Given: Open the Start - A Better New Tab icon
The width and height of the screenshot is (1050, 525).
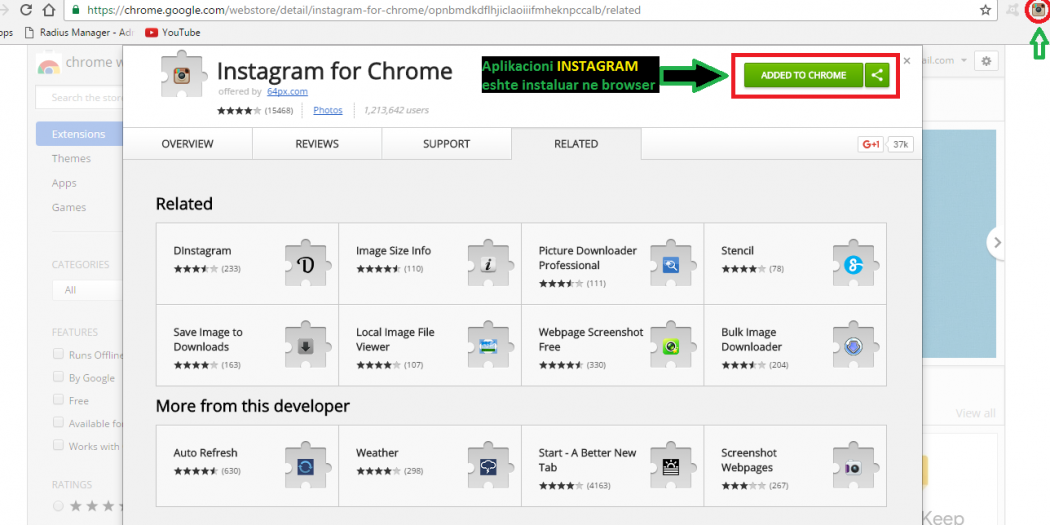Looking at the screenshot, I should 671,467.
